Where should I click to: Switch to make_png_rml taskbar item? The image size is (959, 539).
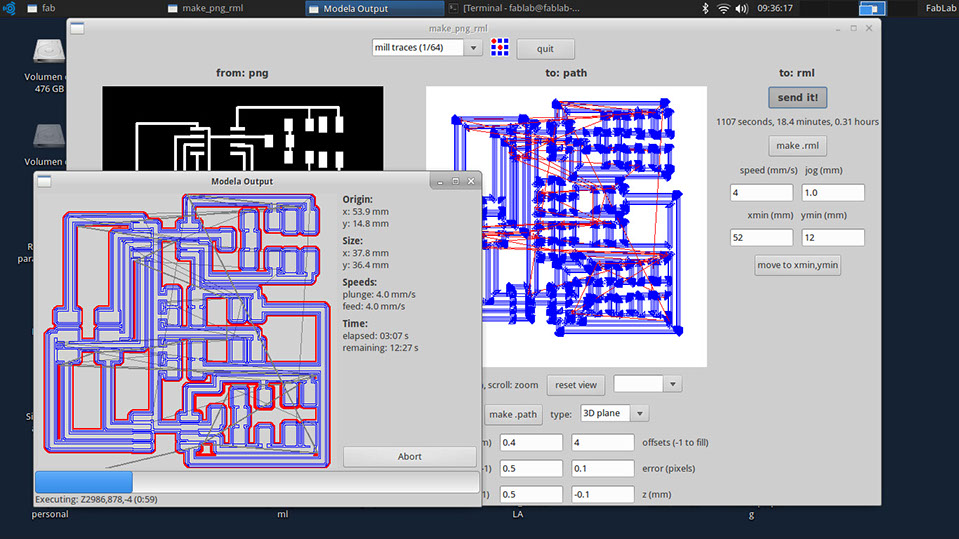(x=206, y=8)
